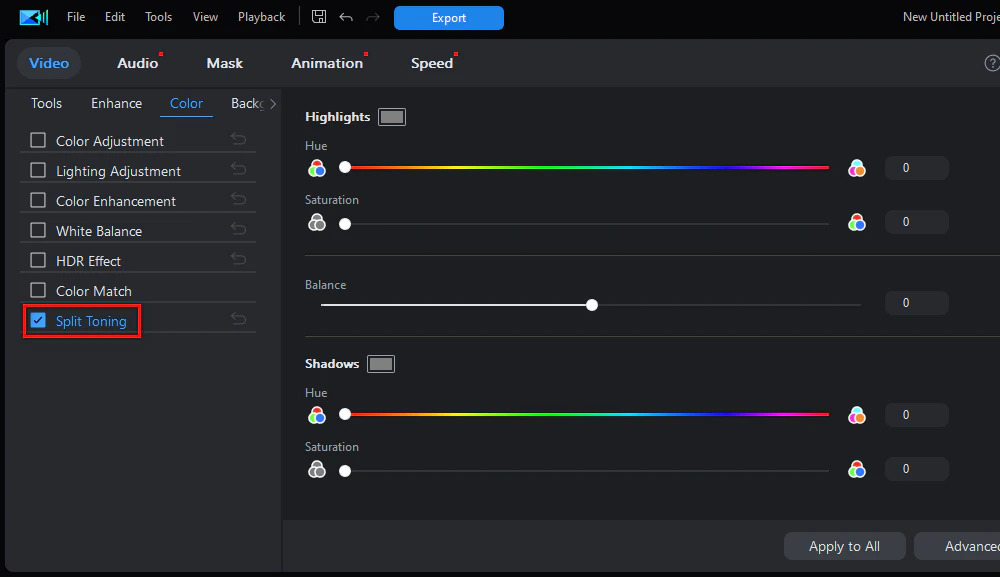1000x577 pixels.
Task: Click the undo arrow in title bar
Action: pyautogui.click(x=346, y=17)
